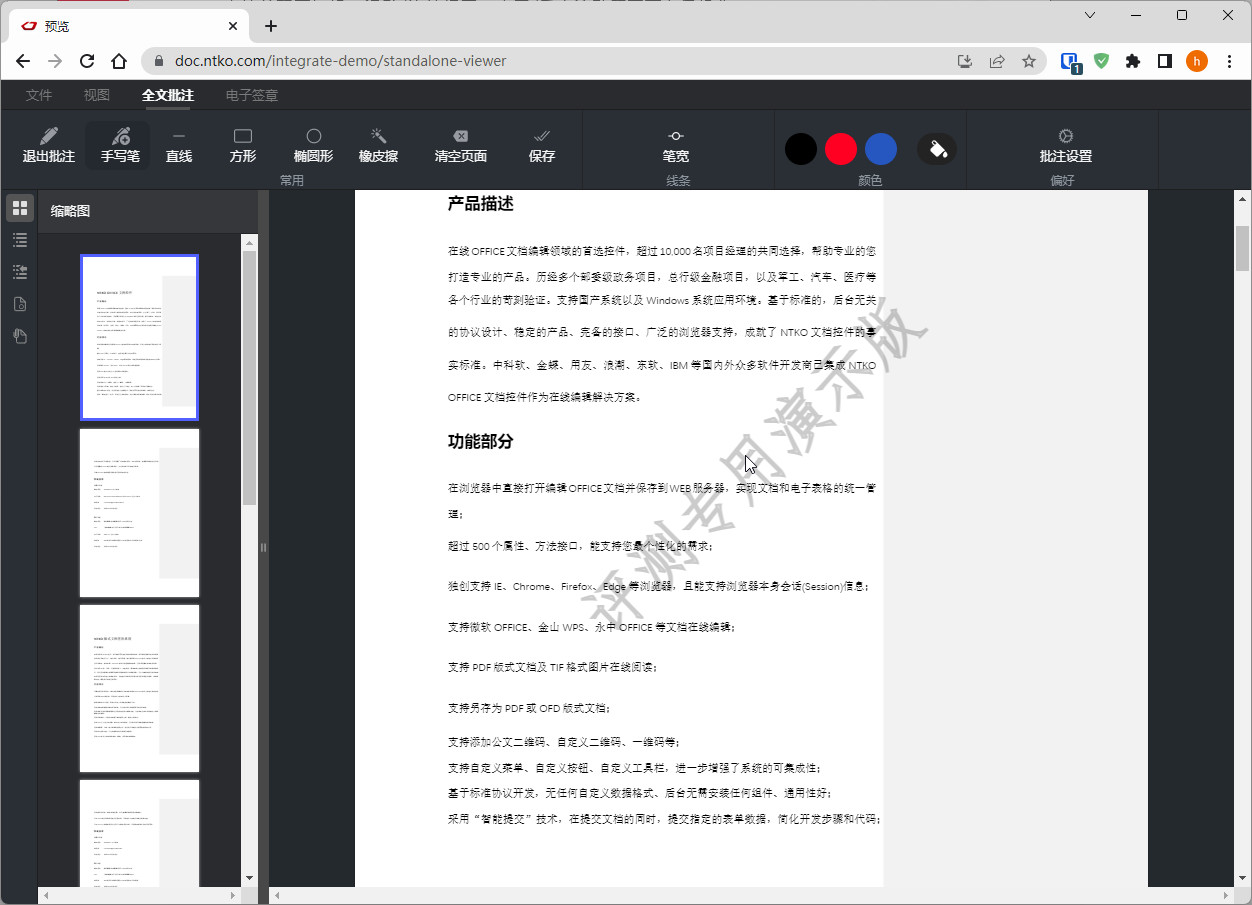
Task: Toggle the browser side panel icon
Action: (1165, 61)
